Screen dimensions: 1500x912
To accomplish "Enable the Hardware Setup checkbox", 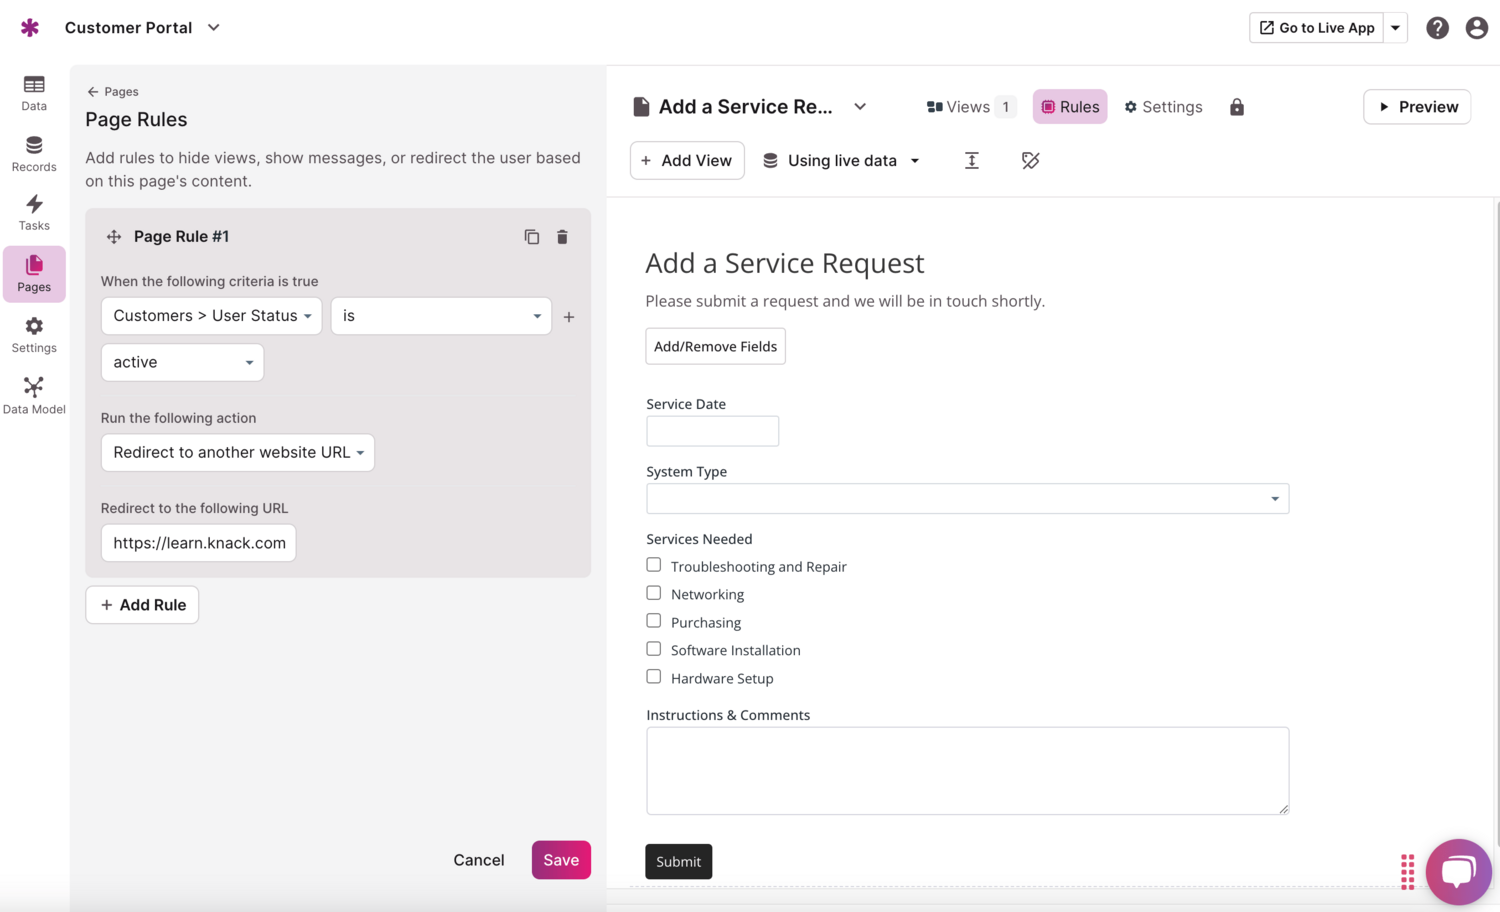I will (654, 677).
